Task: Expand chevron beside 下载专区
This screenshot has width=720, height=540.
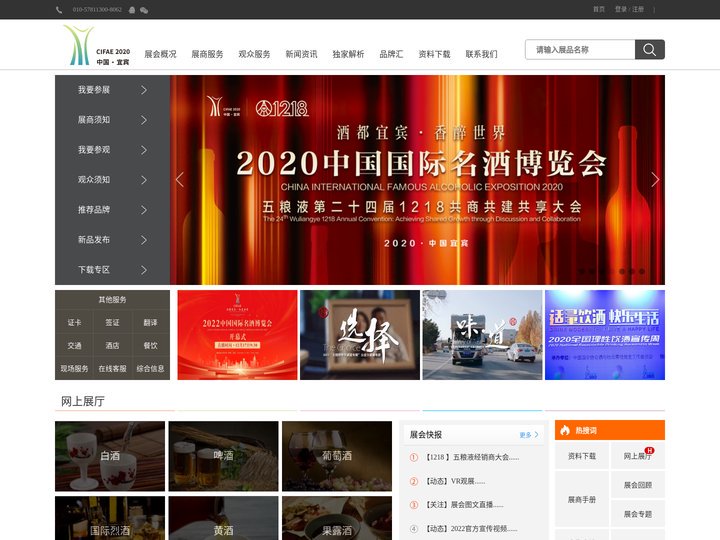Action: pyautogui.click(x=144, y=270)
